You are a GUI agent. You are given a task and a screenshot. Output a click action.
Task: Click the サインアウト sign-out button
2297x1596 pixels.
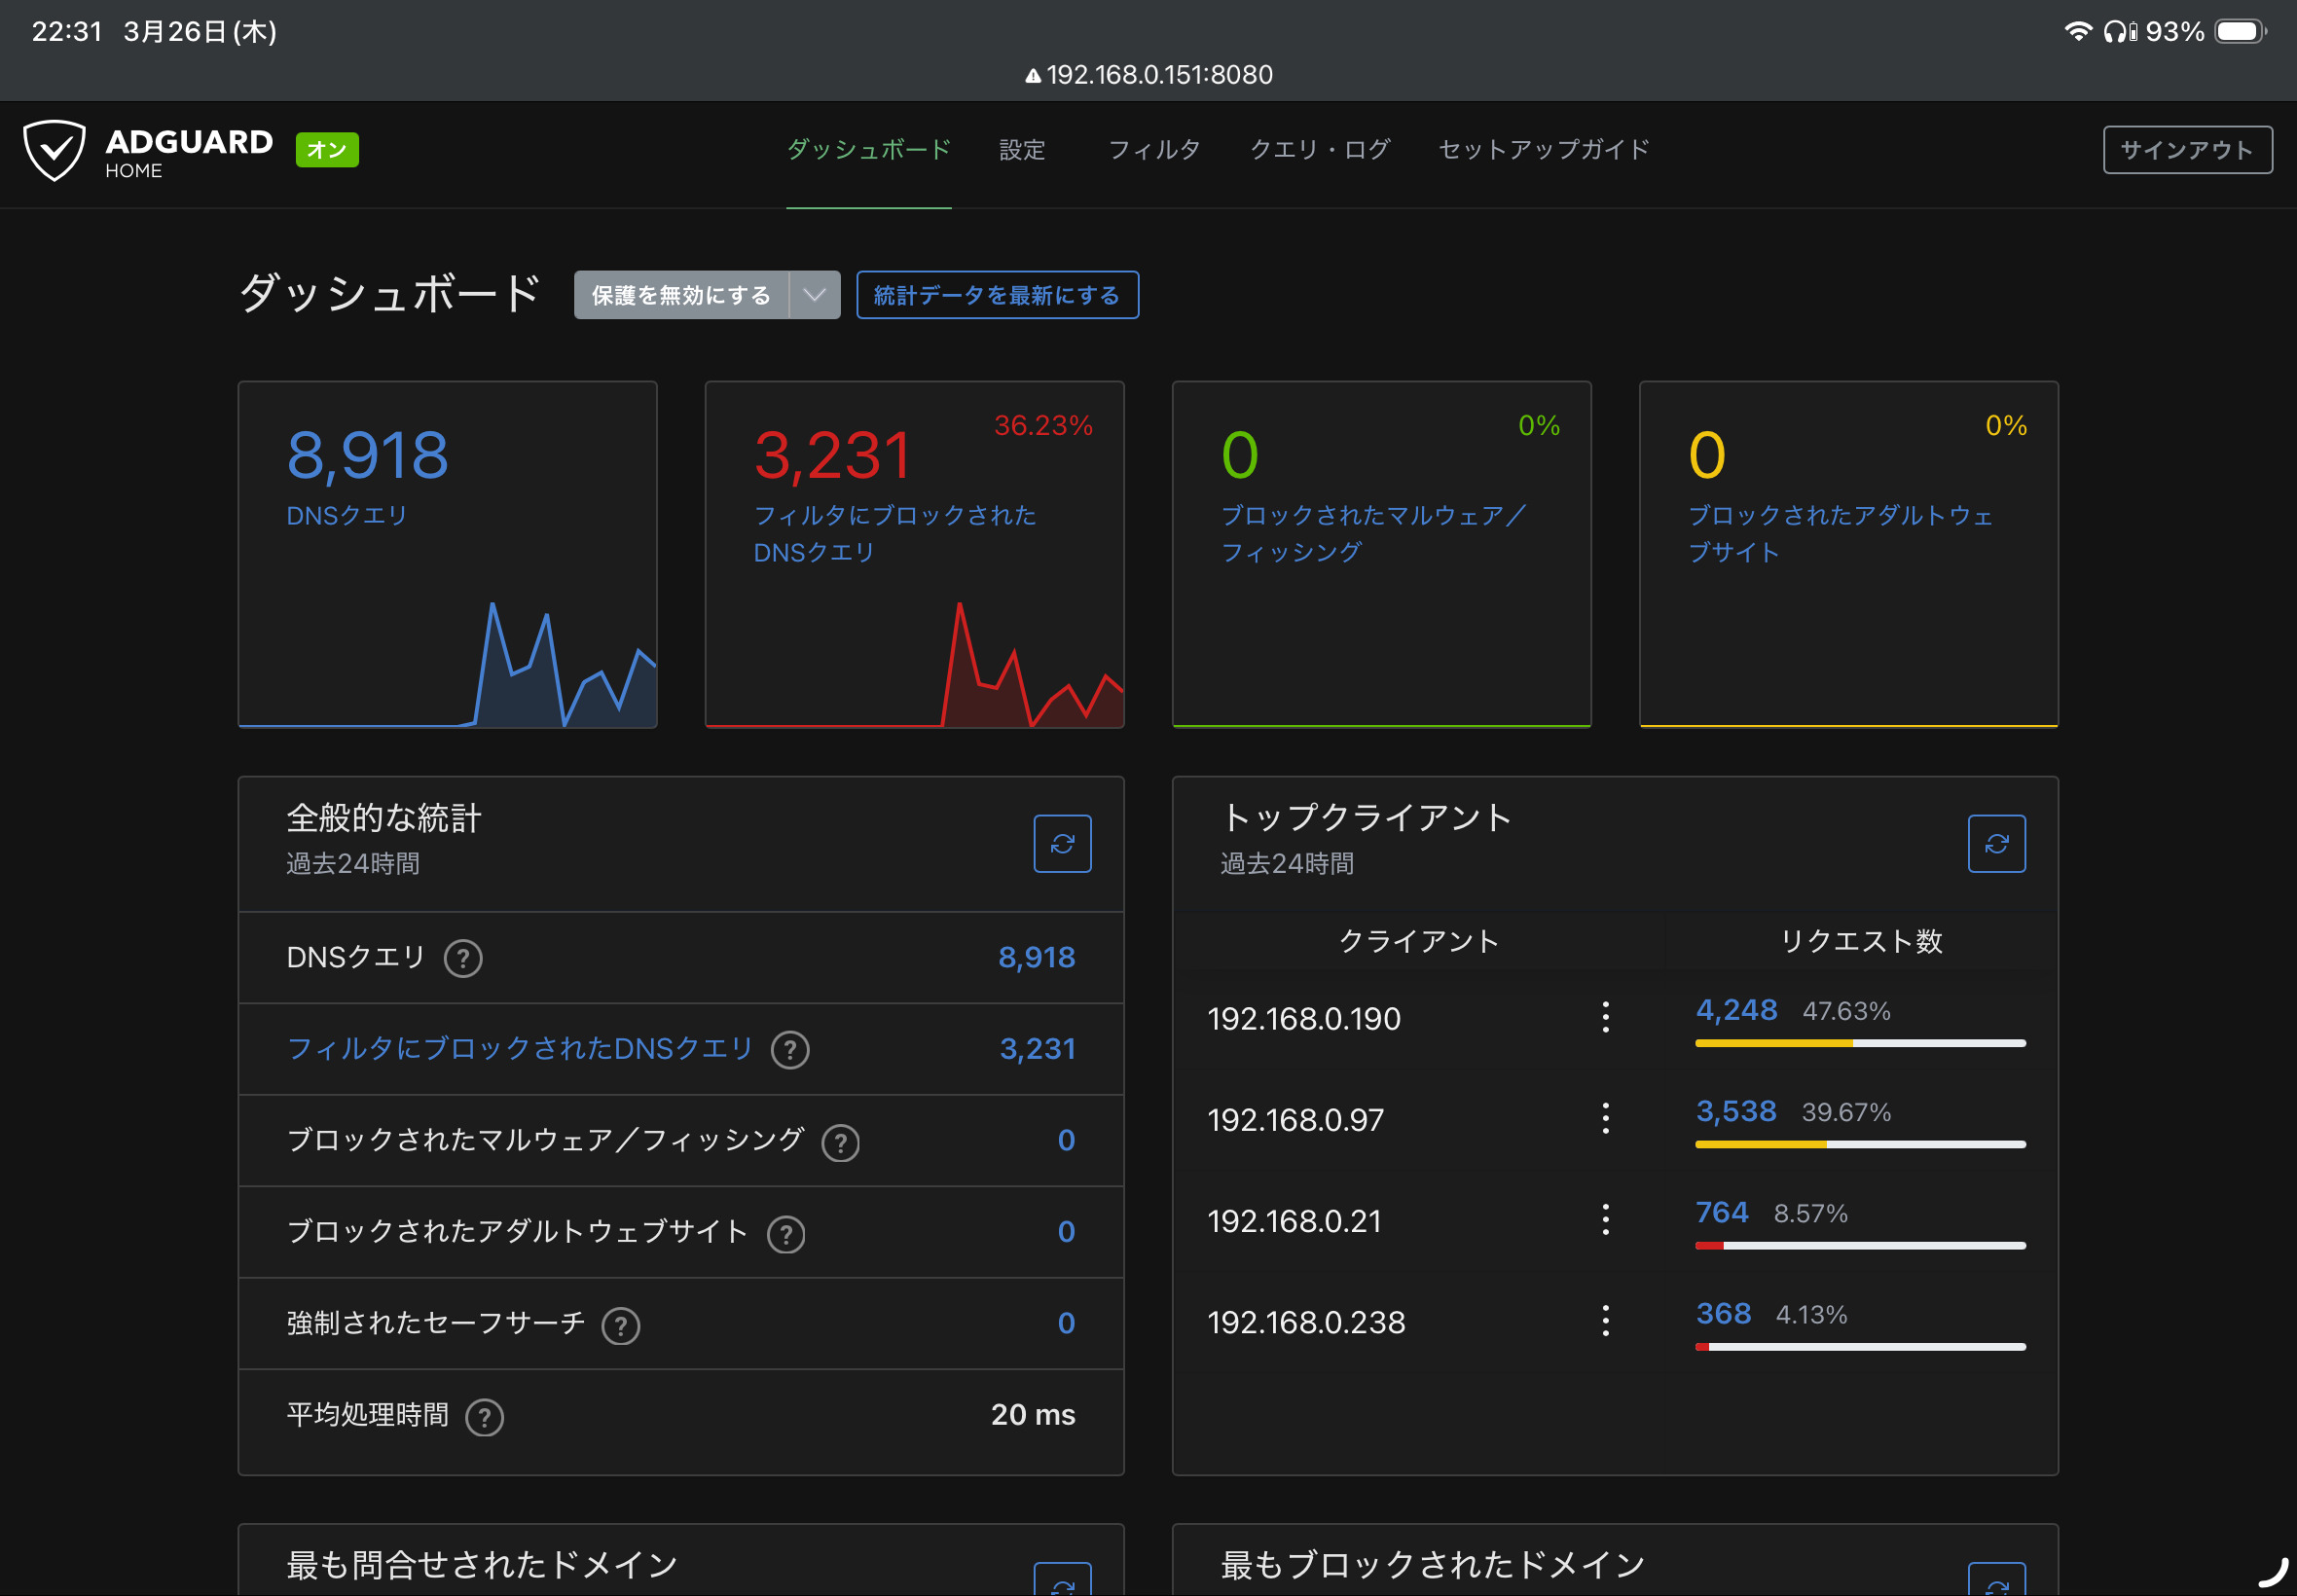[x=2187, y=150]
